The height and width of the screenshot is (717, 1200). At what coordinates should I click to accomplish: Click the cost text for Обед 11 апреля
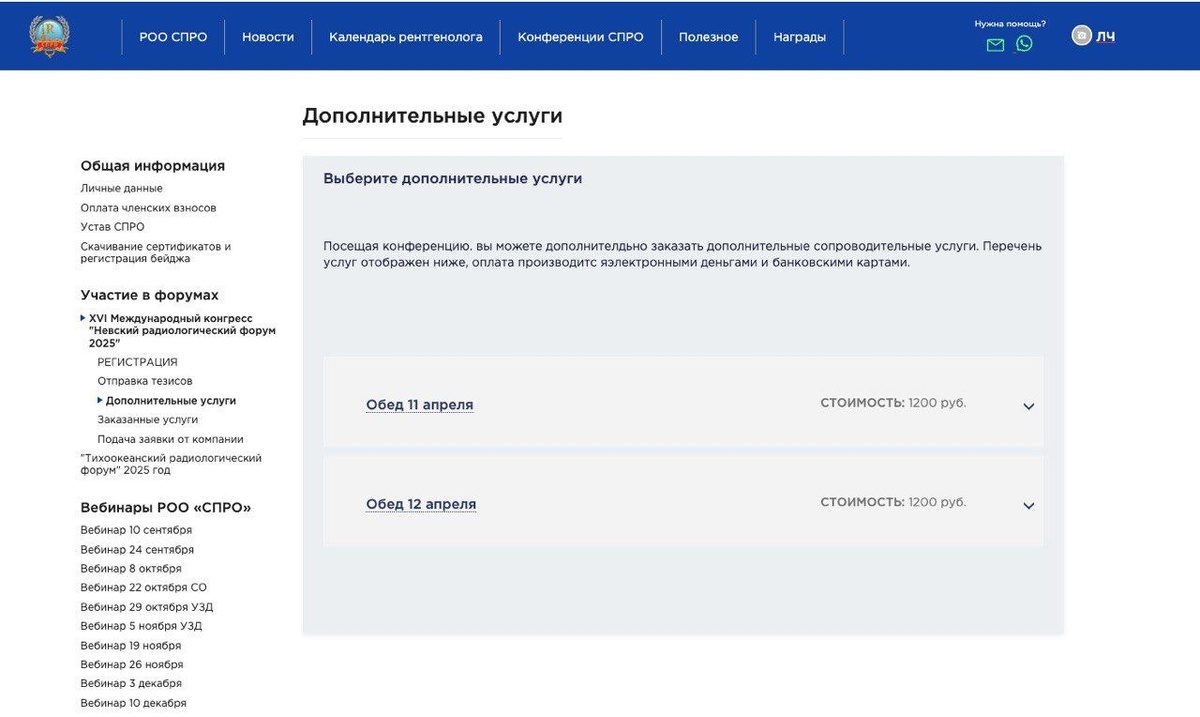[893, 403]
